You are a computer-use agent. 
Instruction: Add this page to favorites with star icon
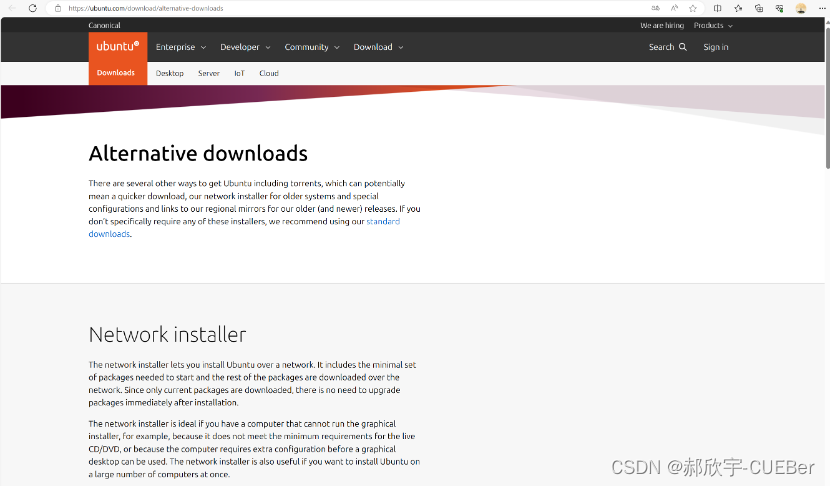tap(693, 8)
